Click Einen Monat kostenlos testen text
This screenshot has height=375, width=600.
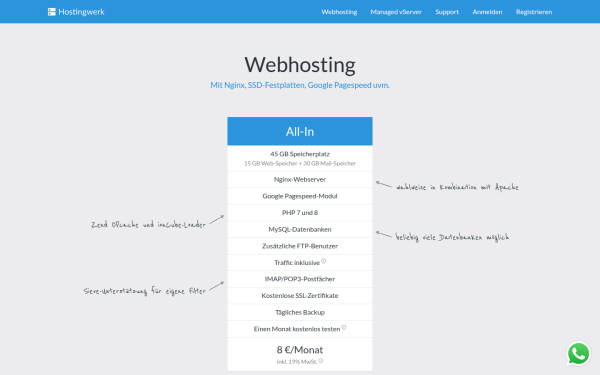click(x=297, y=329)
